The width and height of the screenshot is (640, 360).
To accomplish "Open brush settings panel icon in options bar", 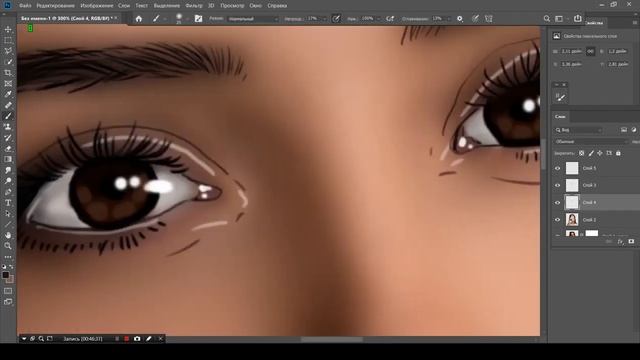I will (x=198, y=19).
